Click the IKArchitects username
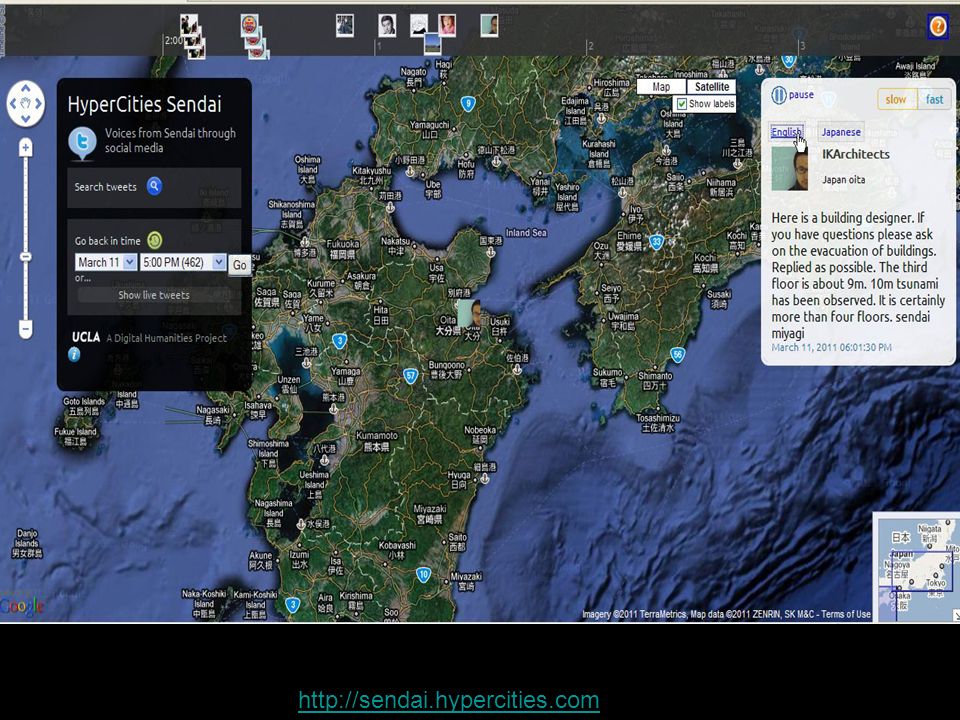Image resolution: width=960 pixels, height=720 pixels. (x=856, y=154)
